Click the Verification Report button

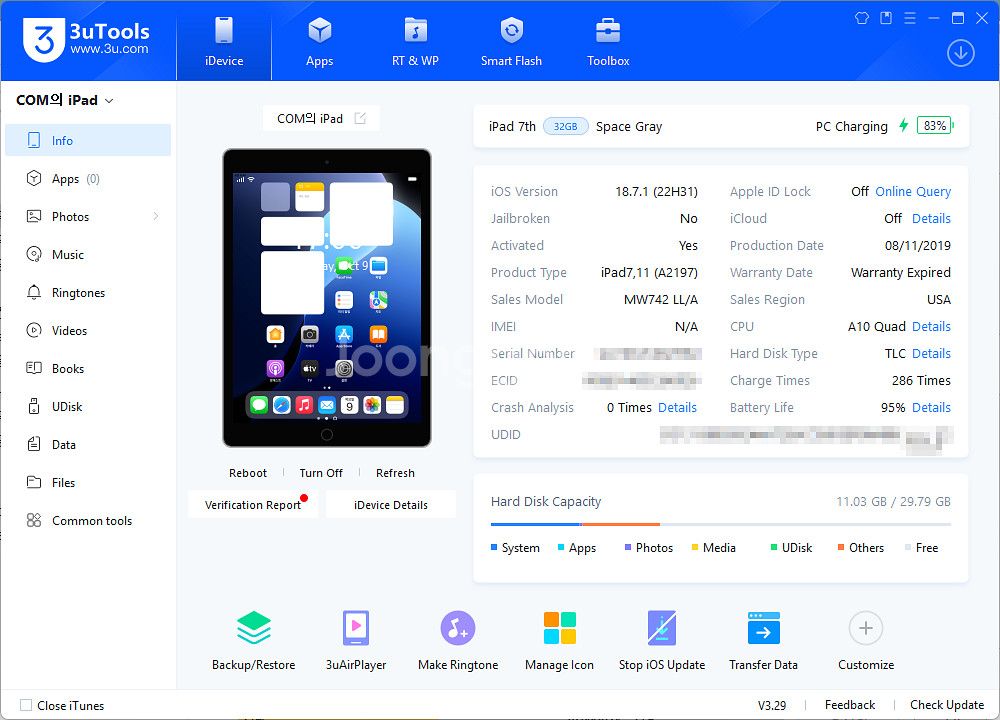point(253,505)
